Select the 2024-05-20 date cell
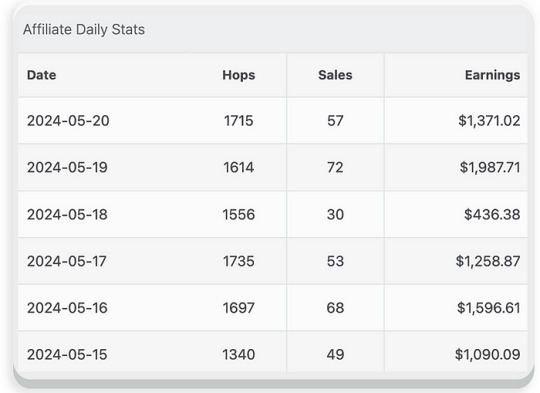 click(68, 121)
